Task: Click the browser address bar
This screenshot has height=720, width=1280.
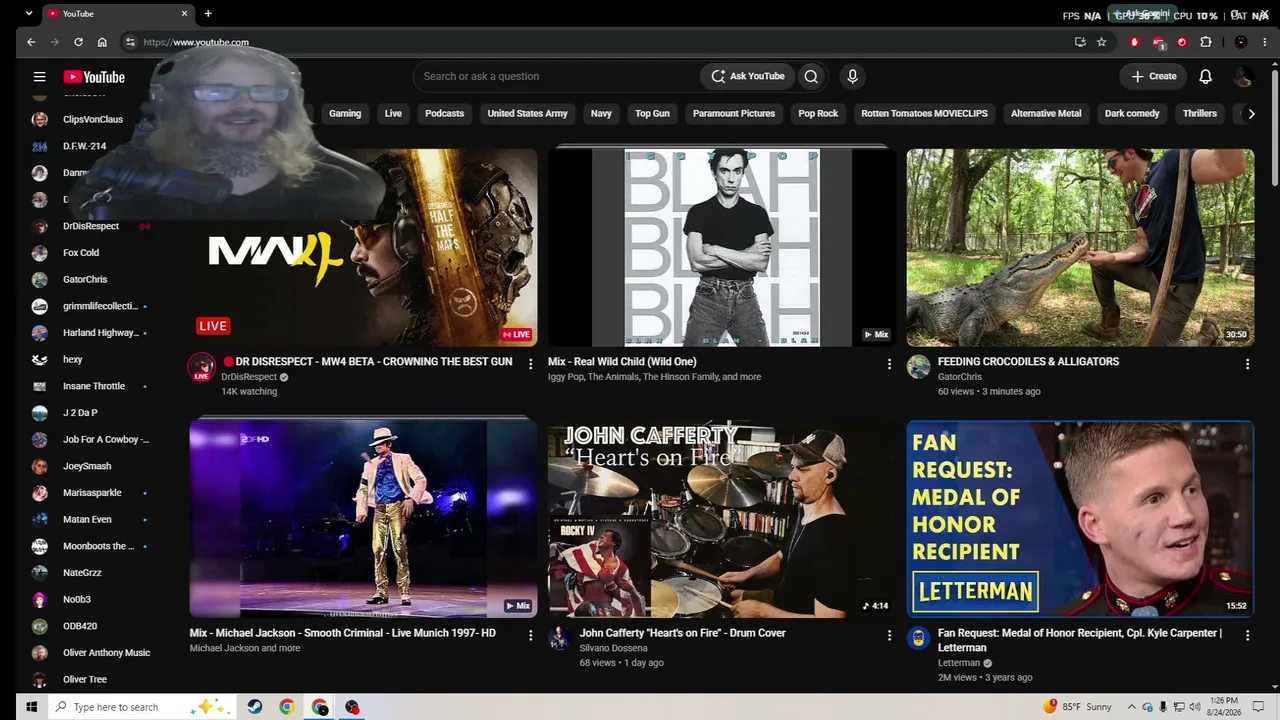Action: (600, 42)
